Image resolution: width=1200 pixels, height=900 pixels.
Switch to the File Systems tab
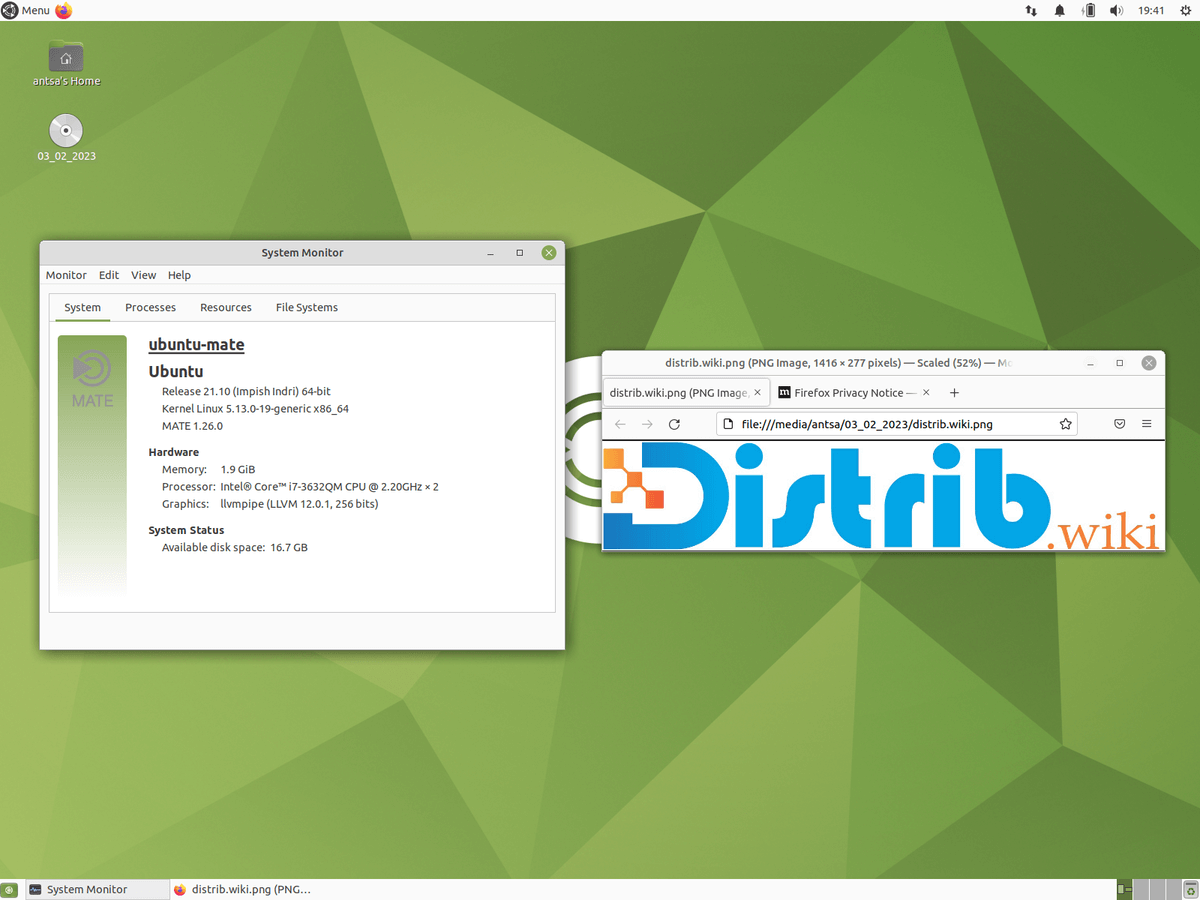[307, 308]
